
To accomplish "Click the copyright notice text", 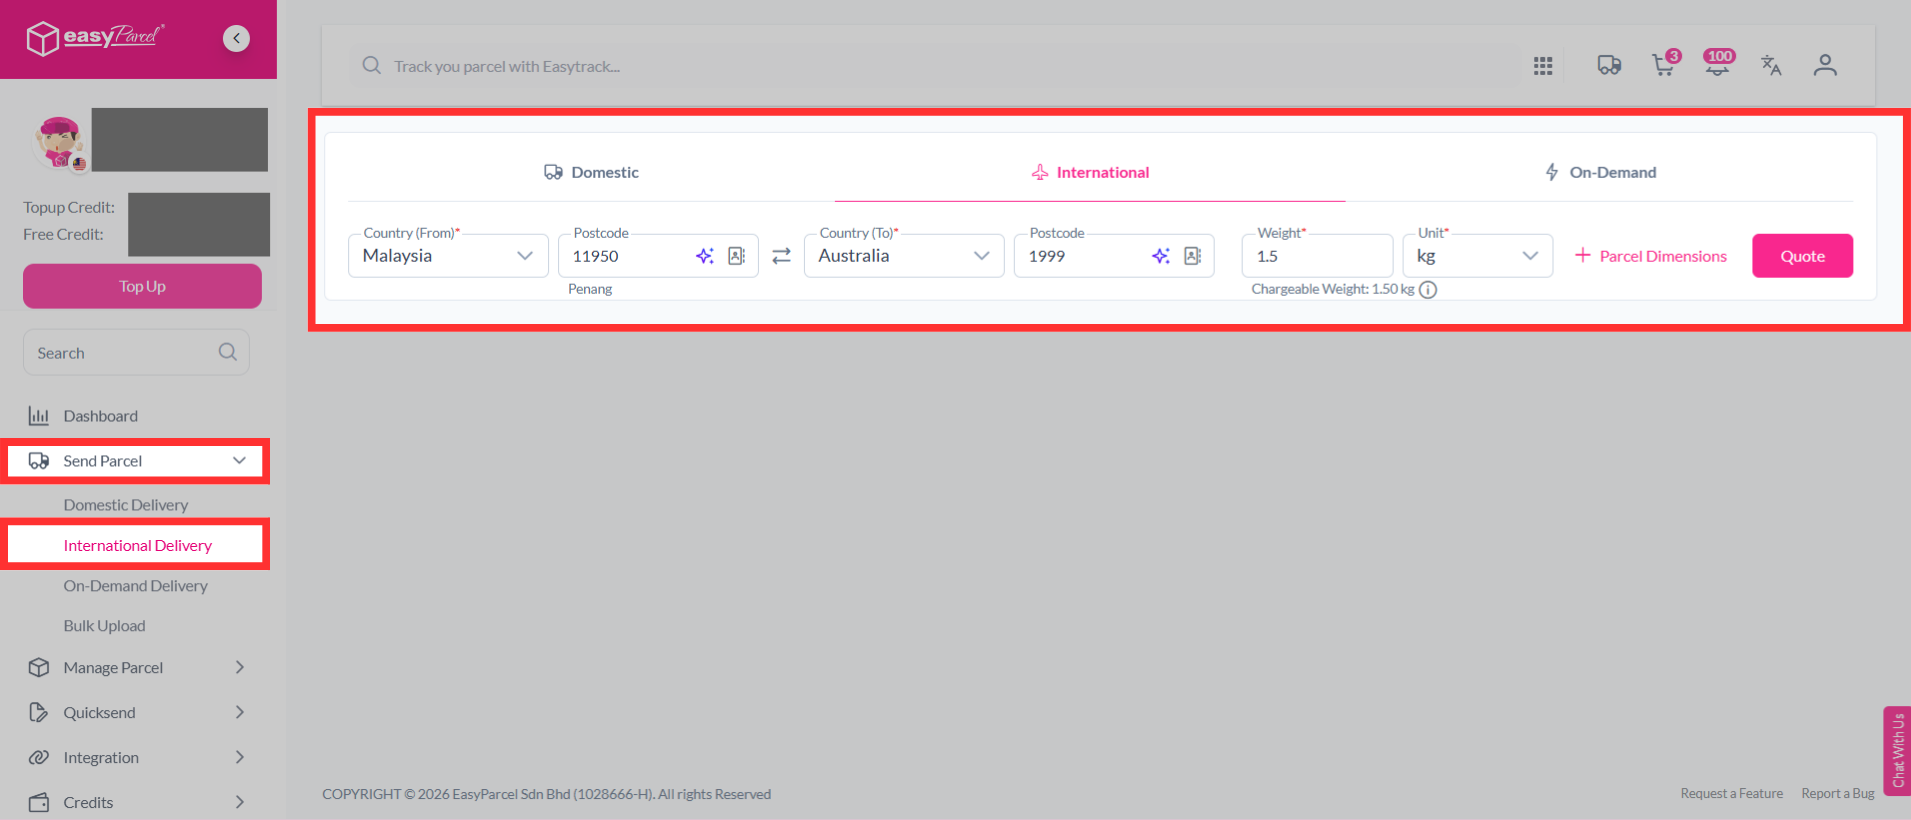I will (546, 794).
